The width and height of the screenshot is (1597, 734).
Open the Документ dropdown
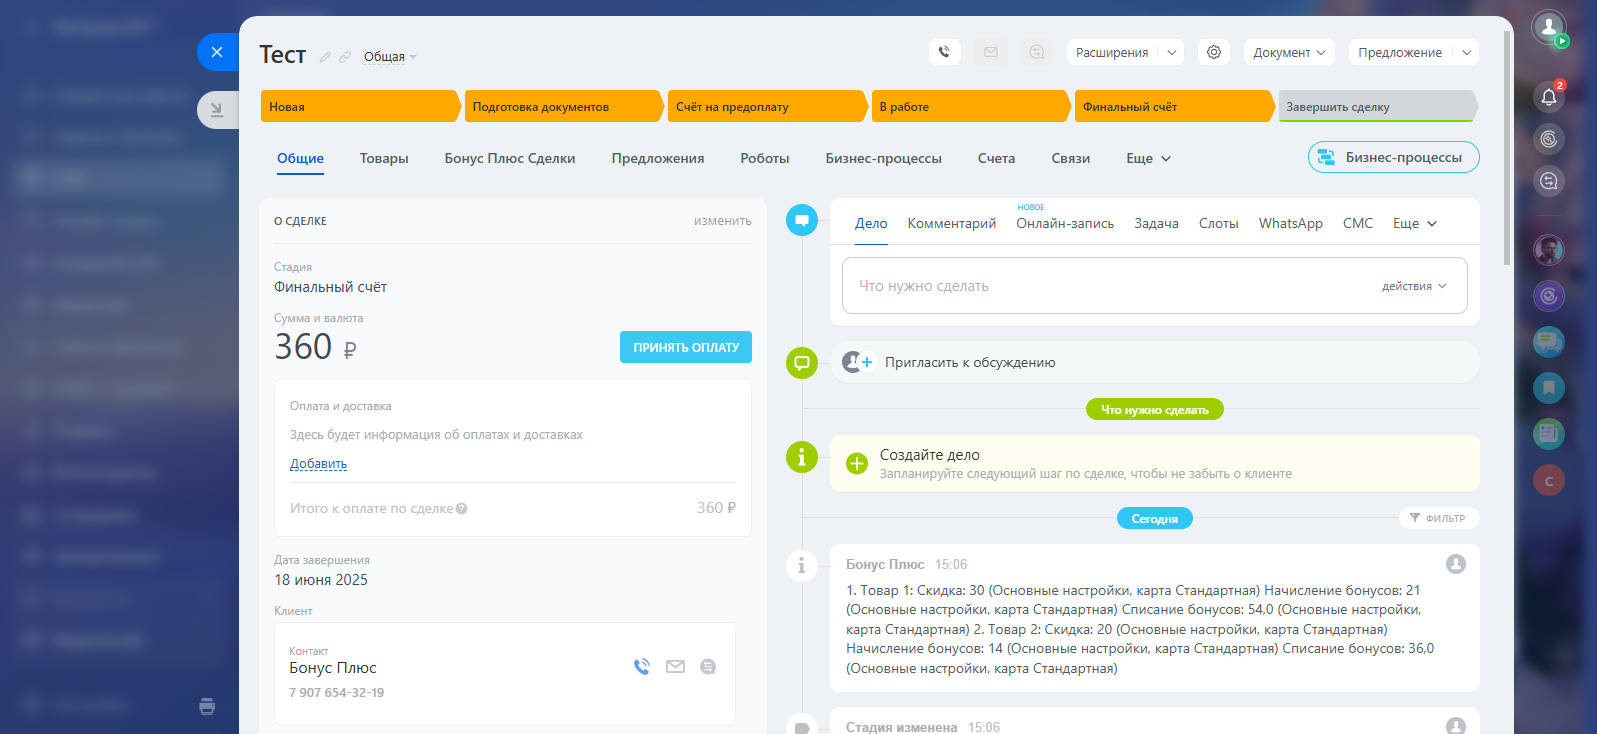click(x=1288, y=52)
